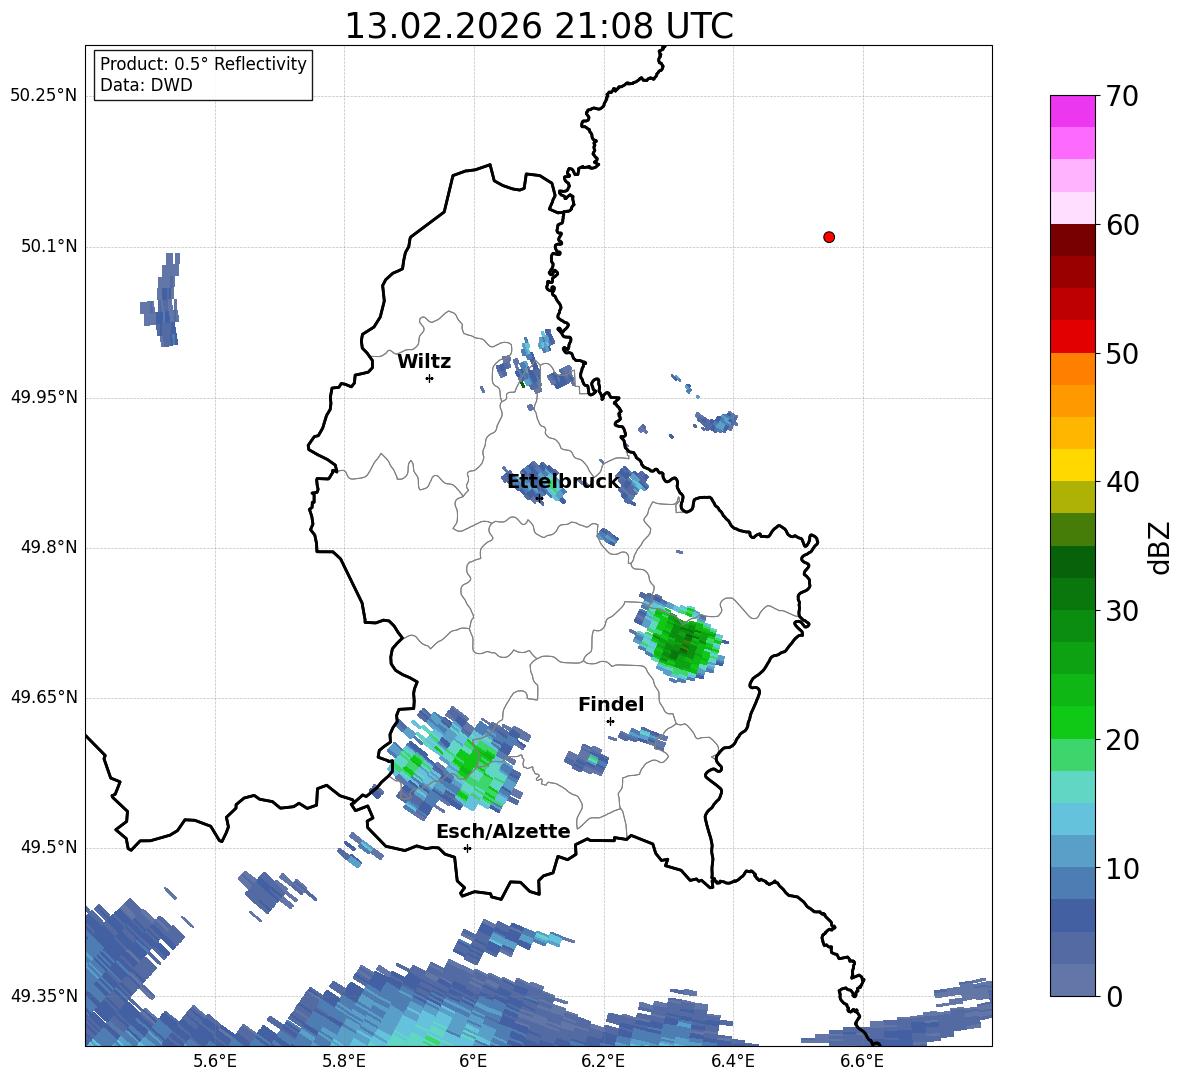Pick the bright green swatch above 20

click(x=1072, y=722)
